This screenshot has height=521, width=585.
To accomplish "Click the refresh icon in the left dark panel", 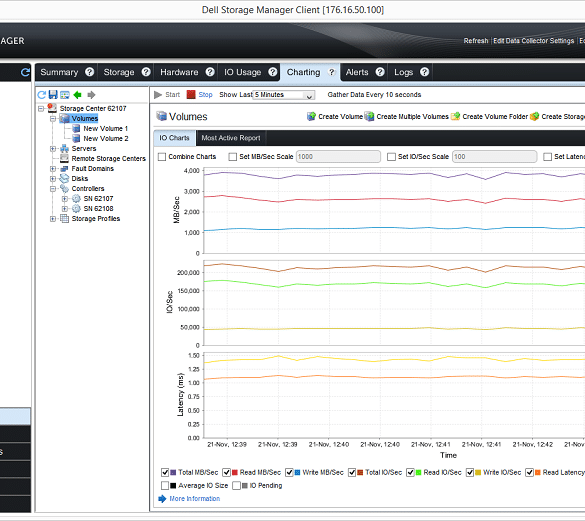I will click(25, 72).
